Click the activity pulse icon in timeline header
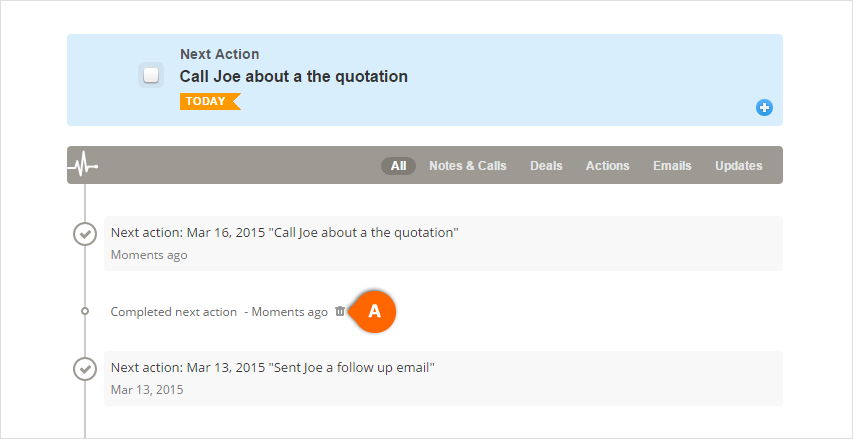Image resolution: width=853 pixels, height=439 pixels. tap(82, 165)
